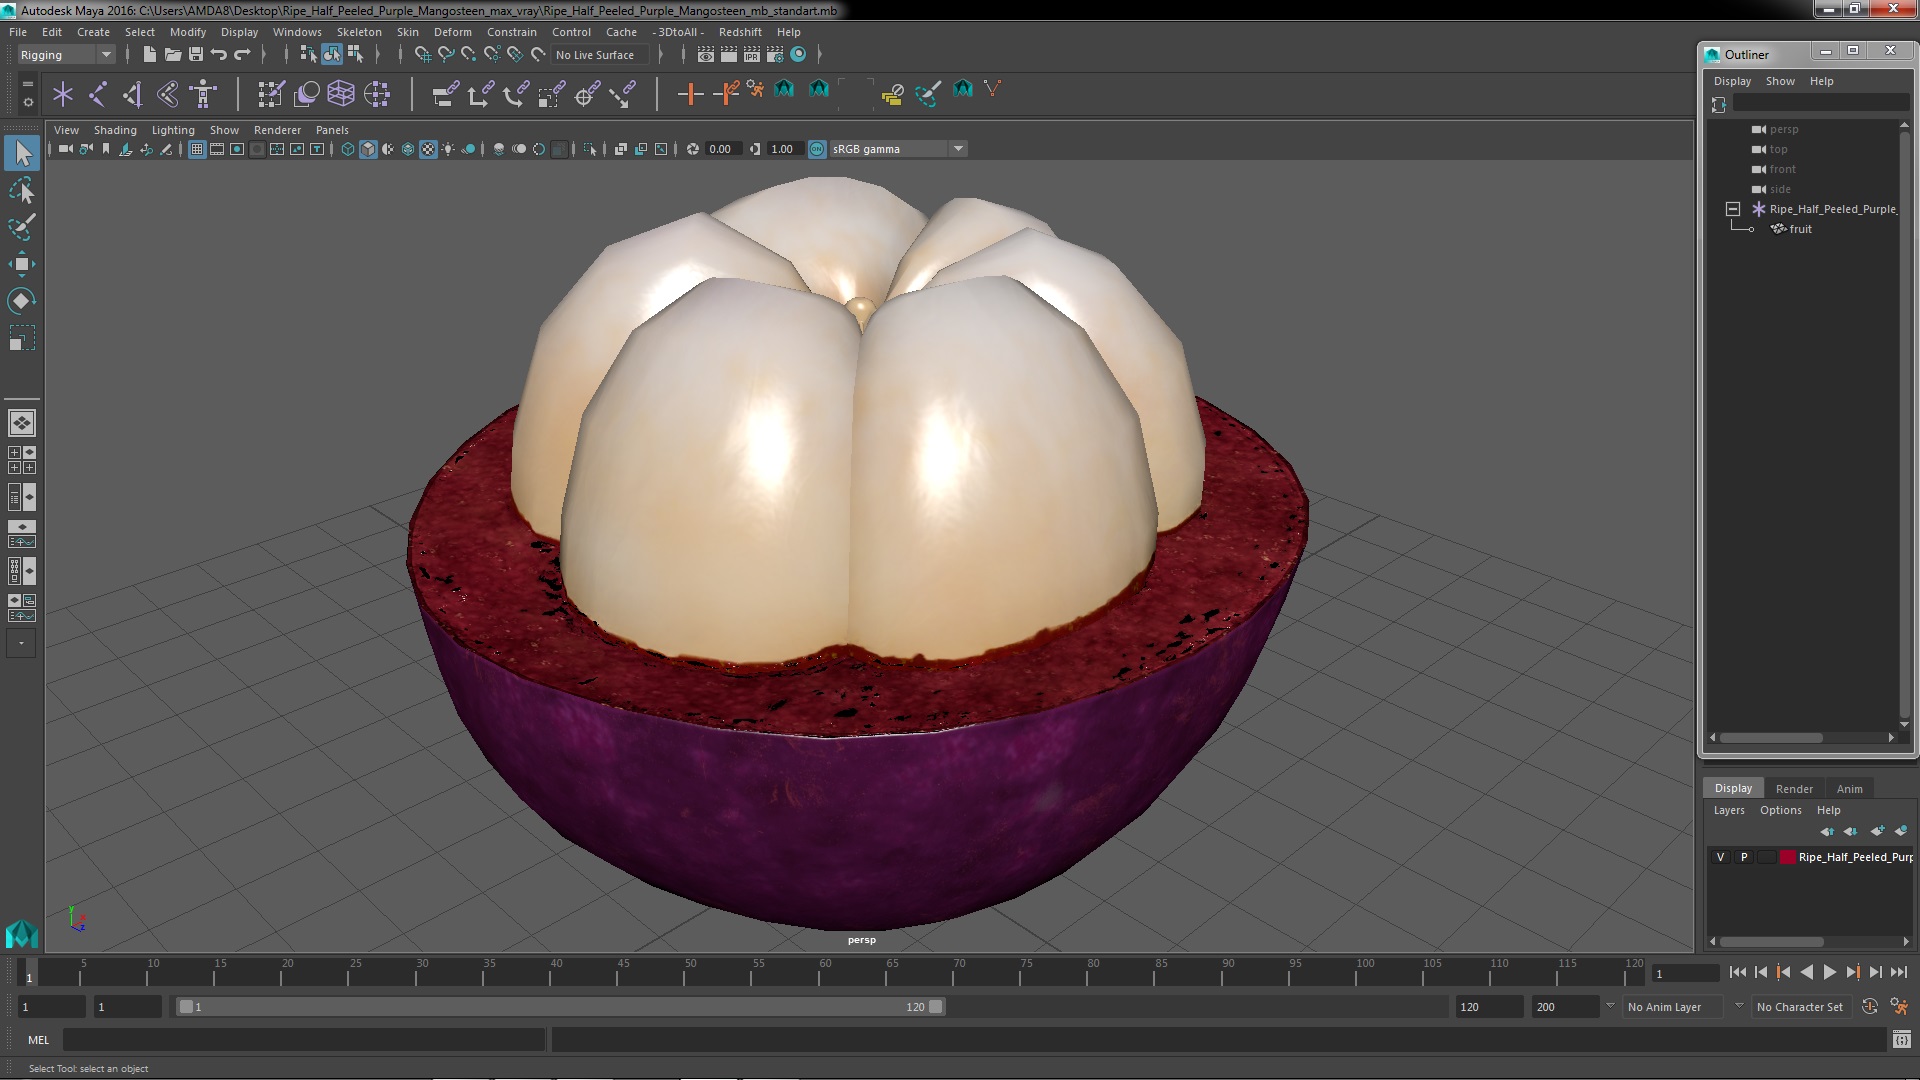
Task: Select the Create Joint tool on shelf
Action: [98, 94]
